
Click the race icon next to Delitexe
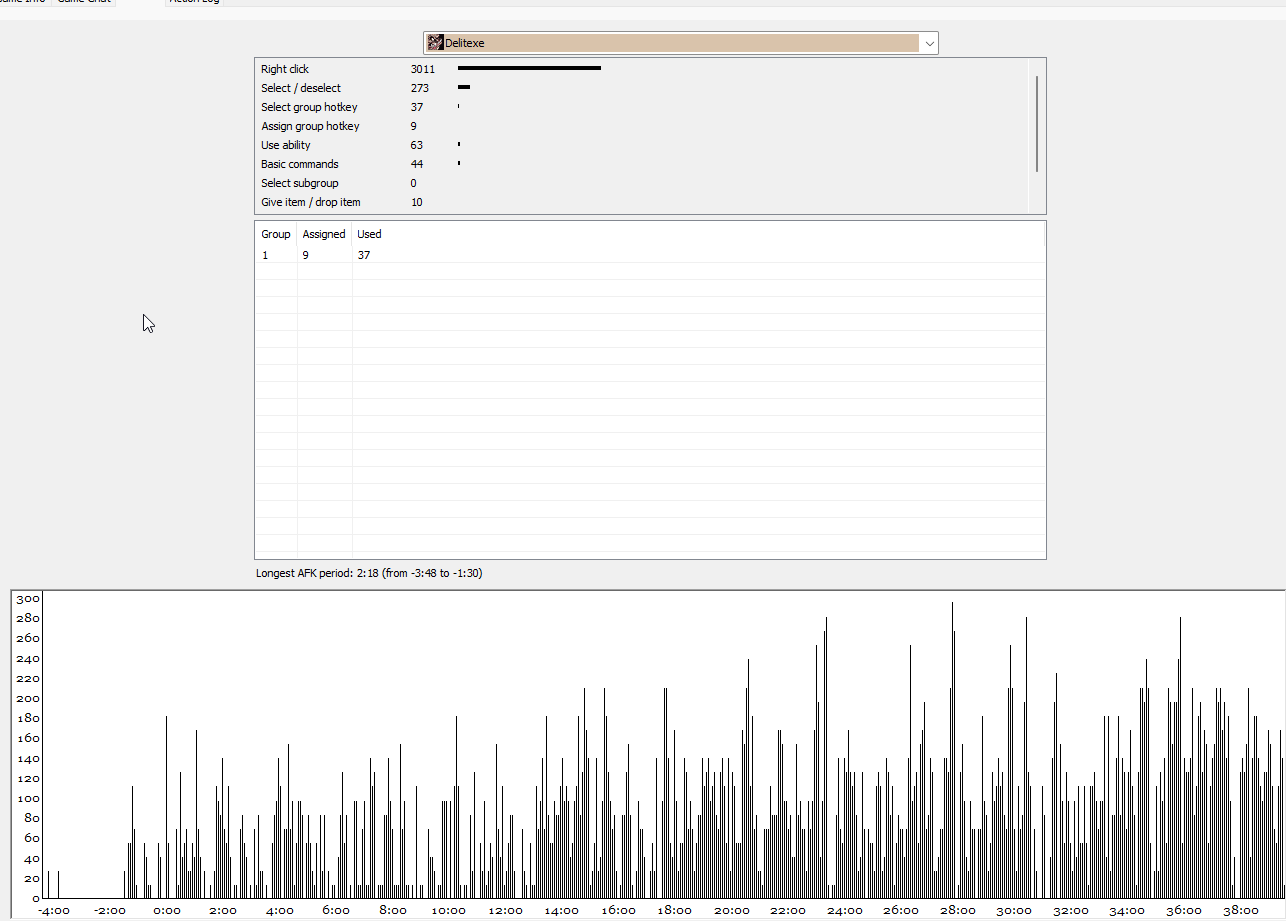[436, 43]
